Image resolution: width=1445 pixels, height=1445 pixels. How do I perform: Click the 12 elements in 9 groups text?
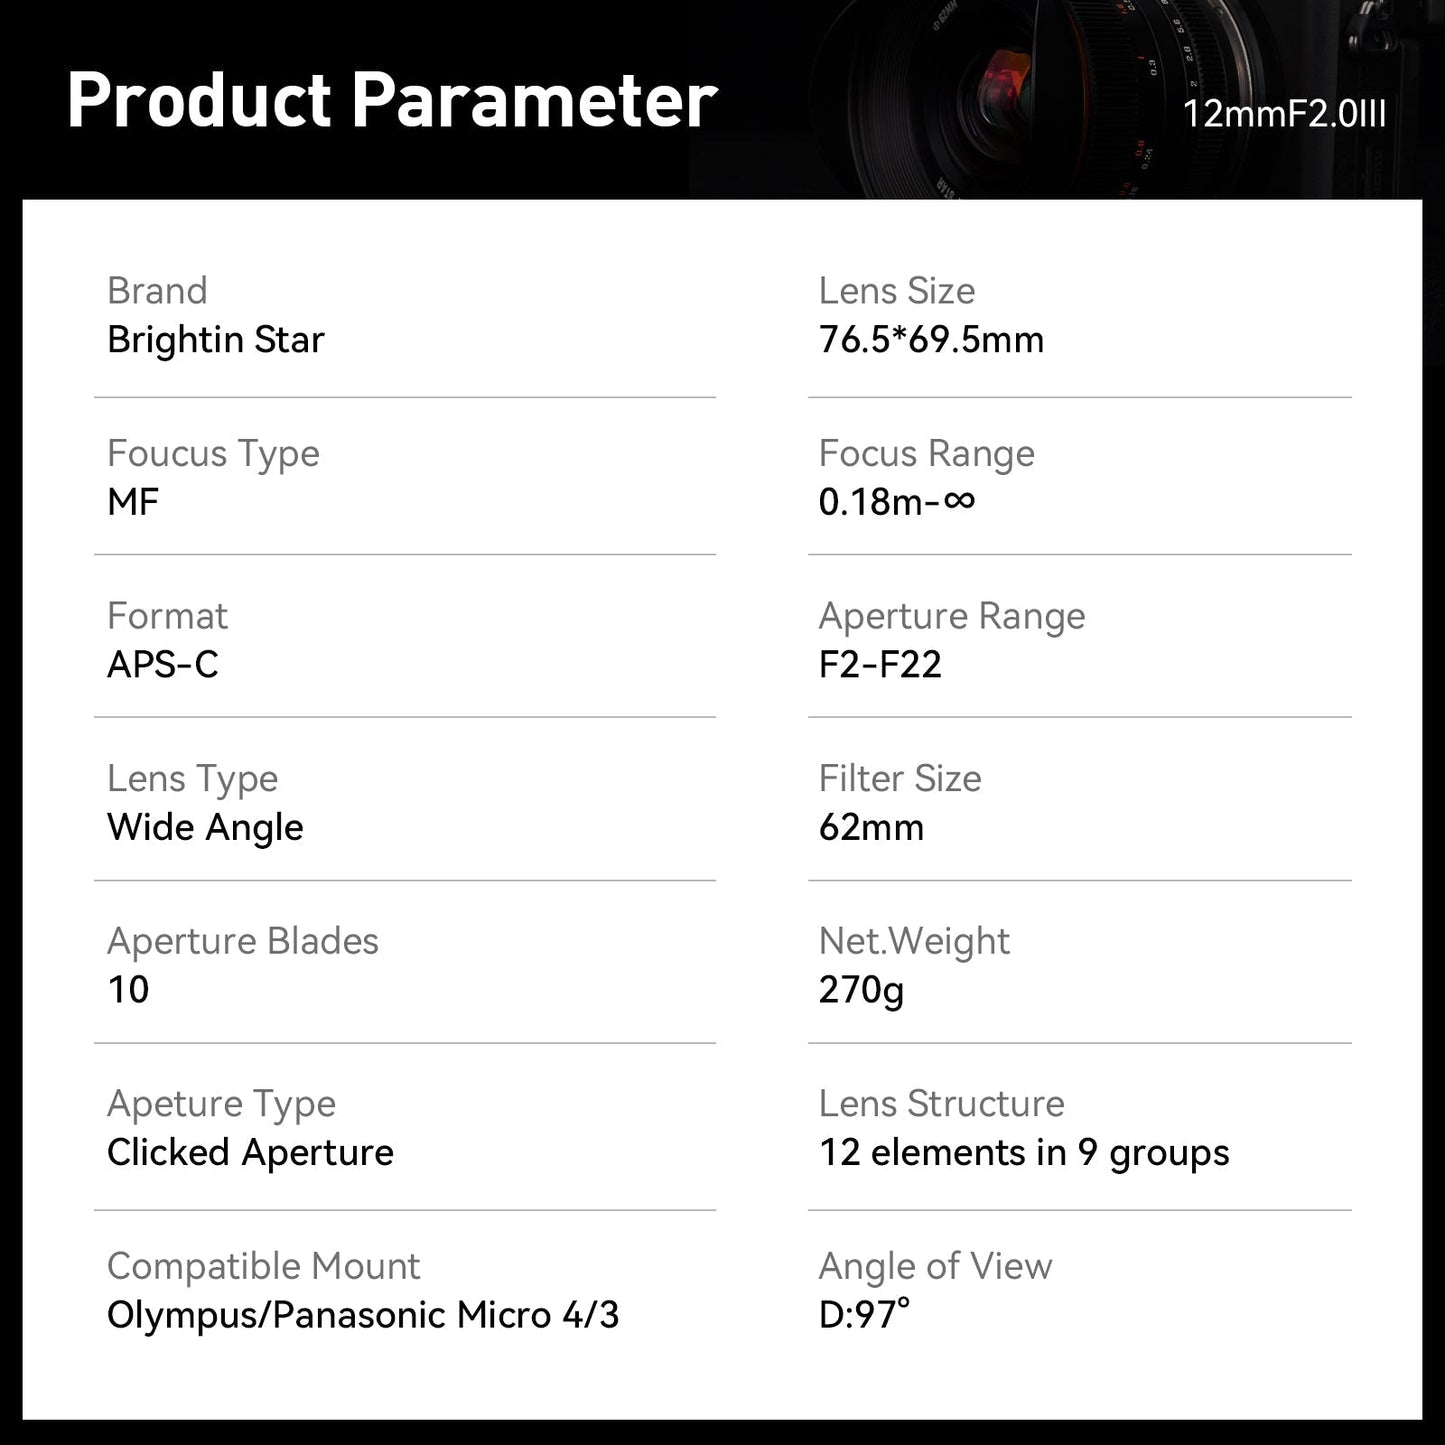coord(1024,1153)
